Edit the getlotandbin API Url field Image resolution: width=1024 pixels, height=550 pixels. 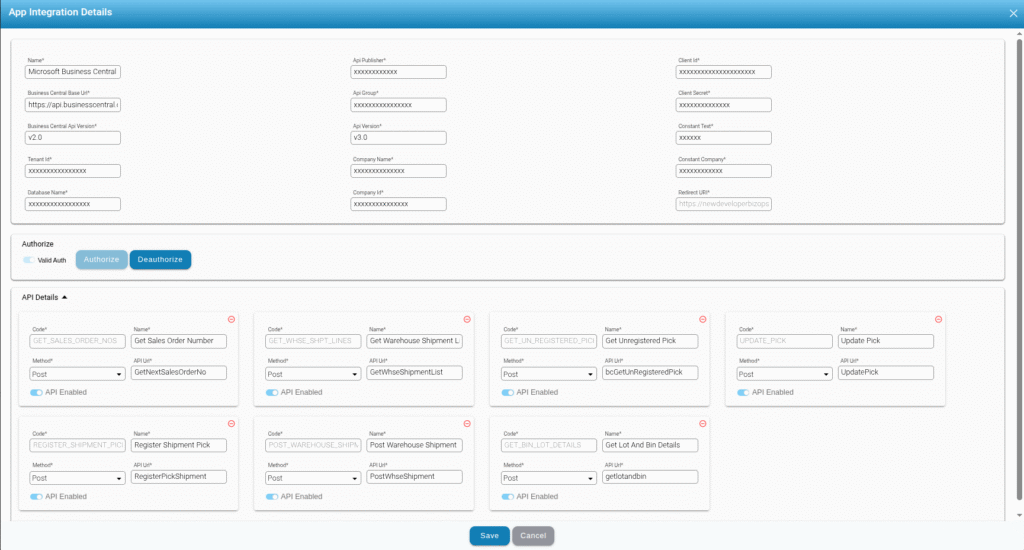(x=650, y=477)
